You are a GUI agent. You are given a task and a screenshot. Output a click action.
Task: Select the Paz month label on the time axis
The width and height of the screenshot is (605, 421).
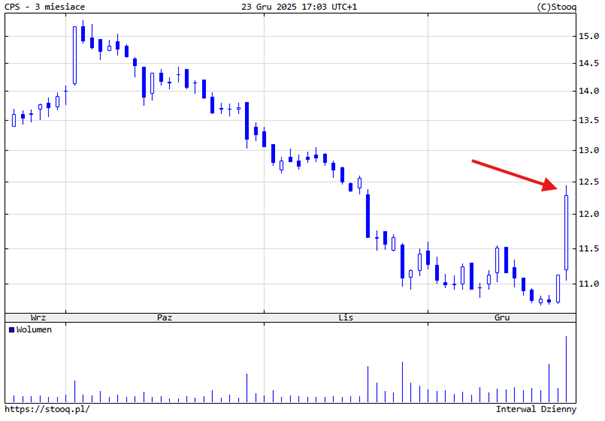coord(165,317)
